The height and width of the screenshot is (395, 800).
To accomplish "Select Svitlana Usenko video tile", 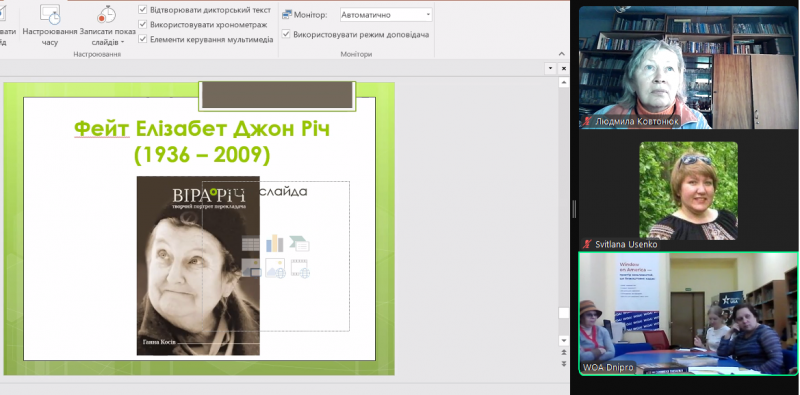I will click(688, 191).
